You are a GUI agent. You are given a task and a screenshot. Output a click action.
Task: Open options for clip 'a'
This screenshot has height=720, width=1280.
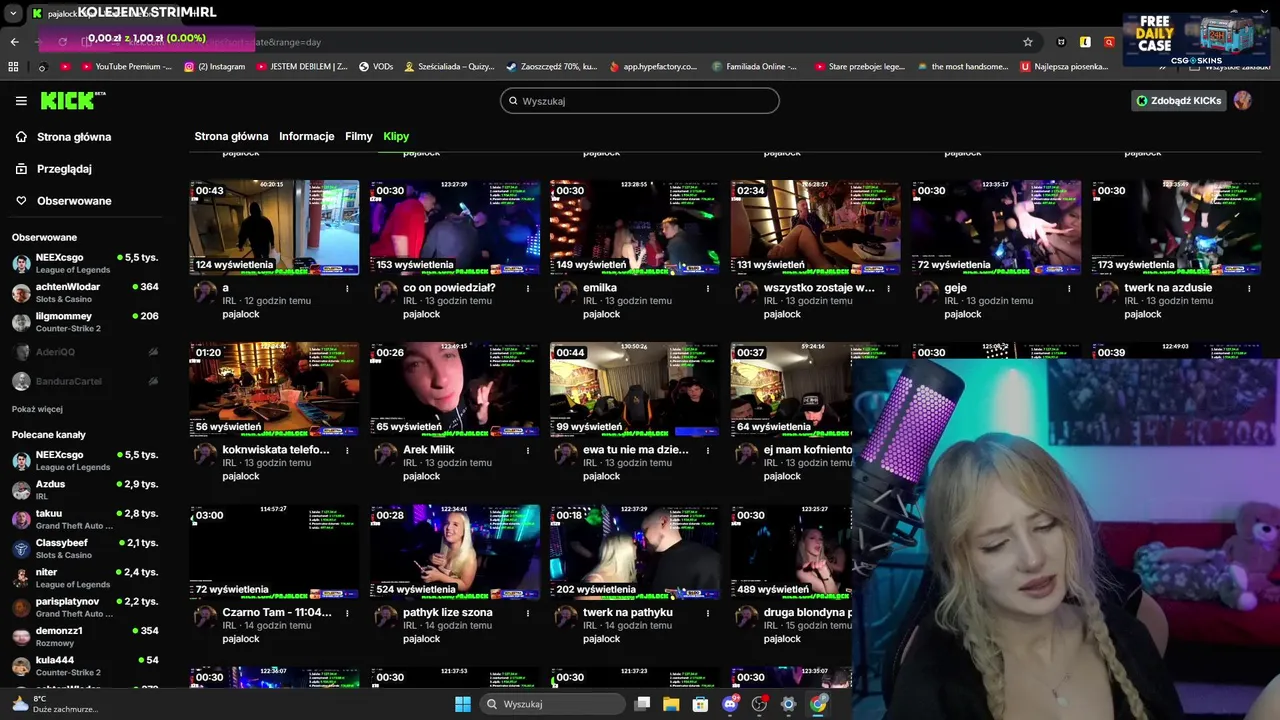click(347, 288)
